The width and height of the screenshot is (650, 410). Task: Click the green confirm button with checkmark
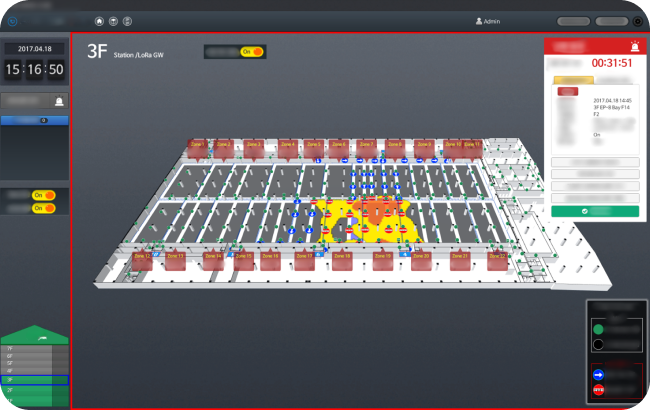(x=594, y=211)
